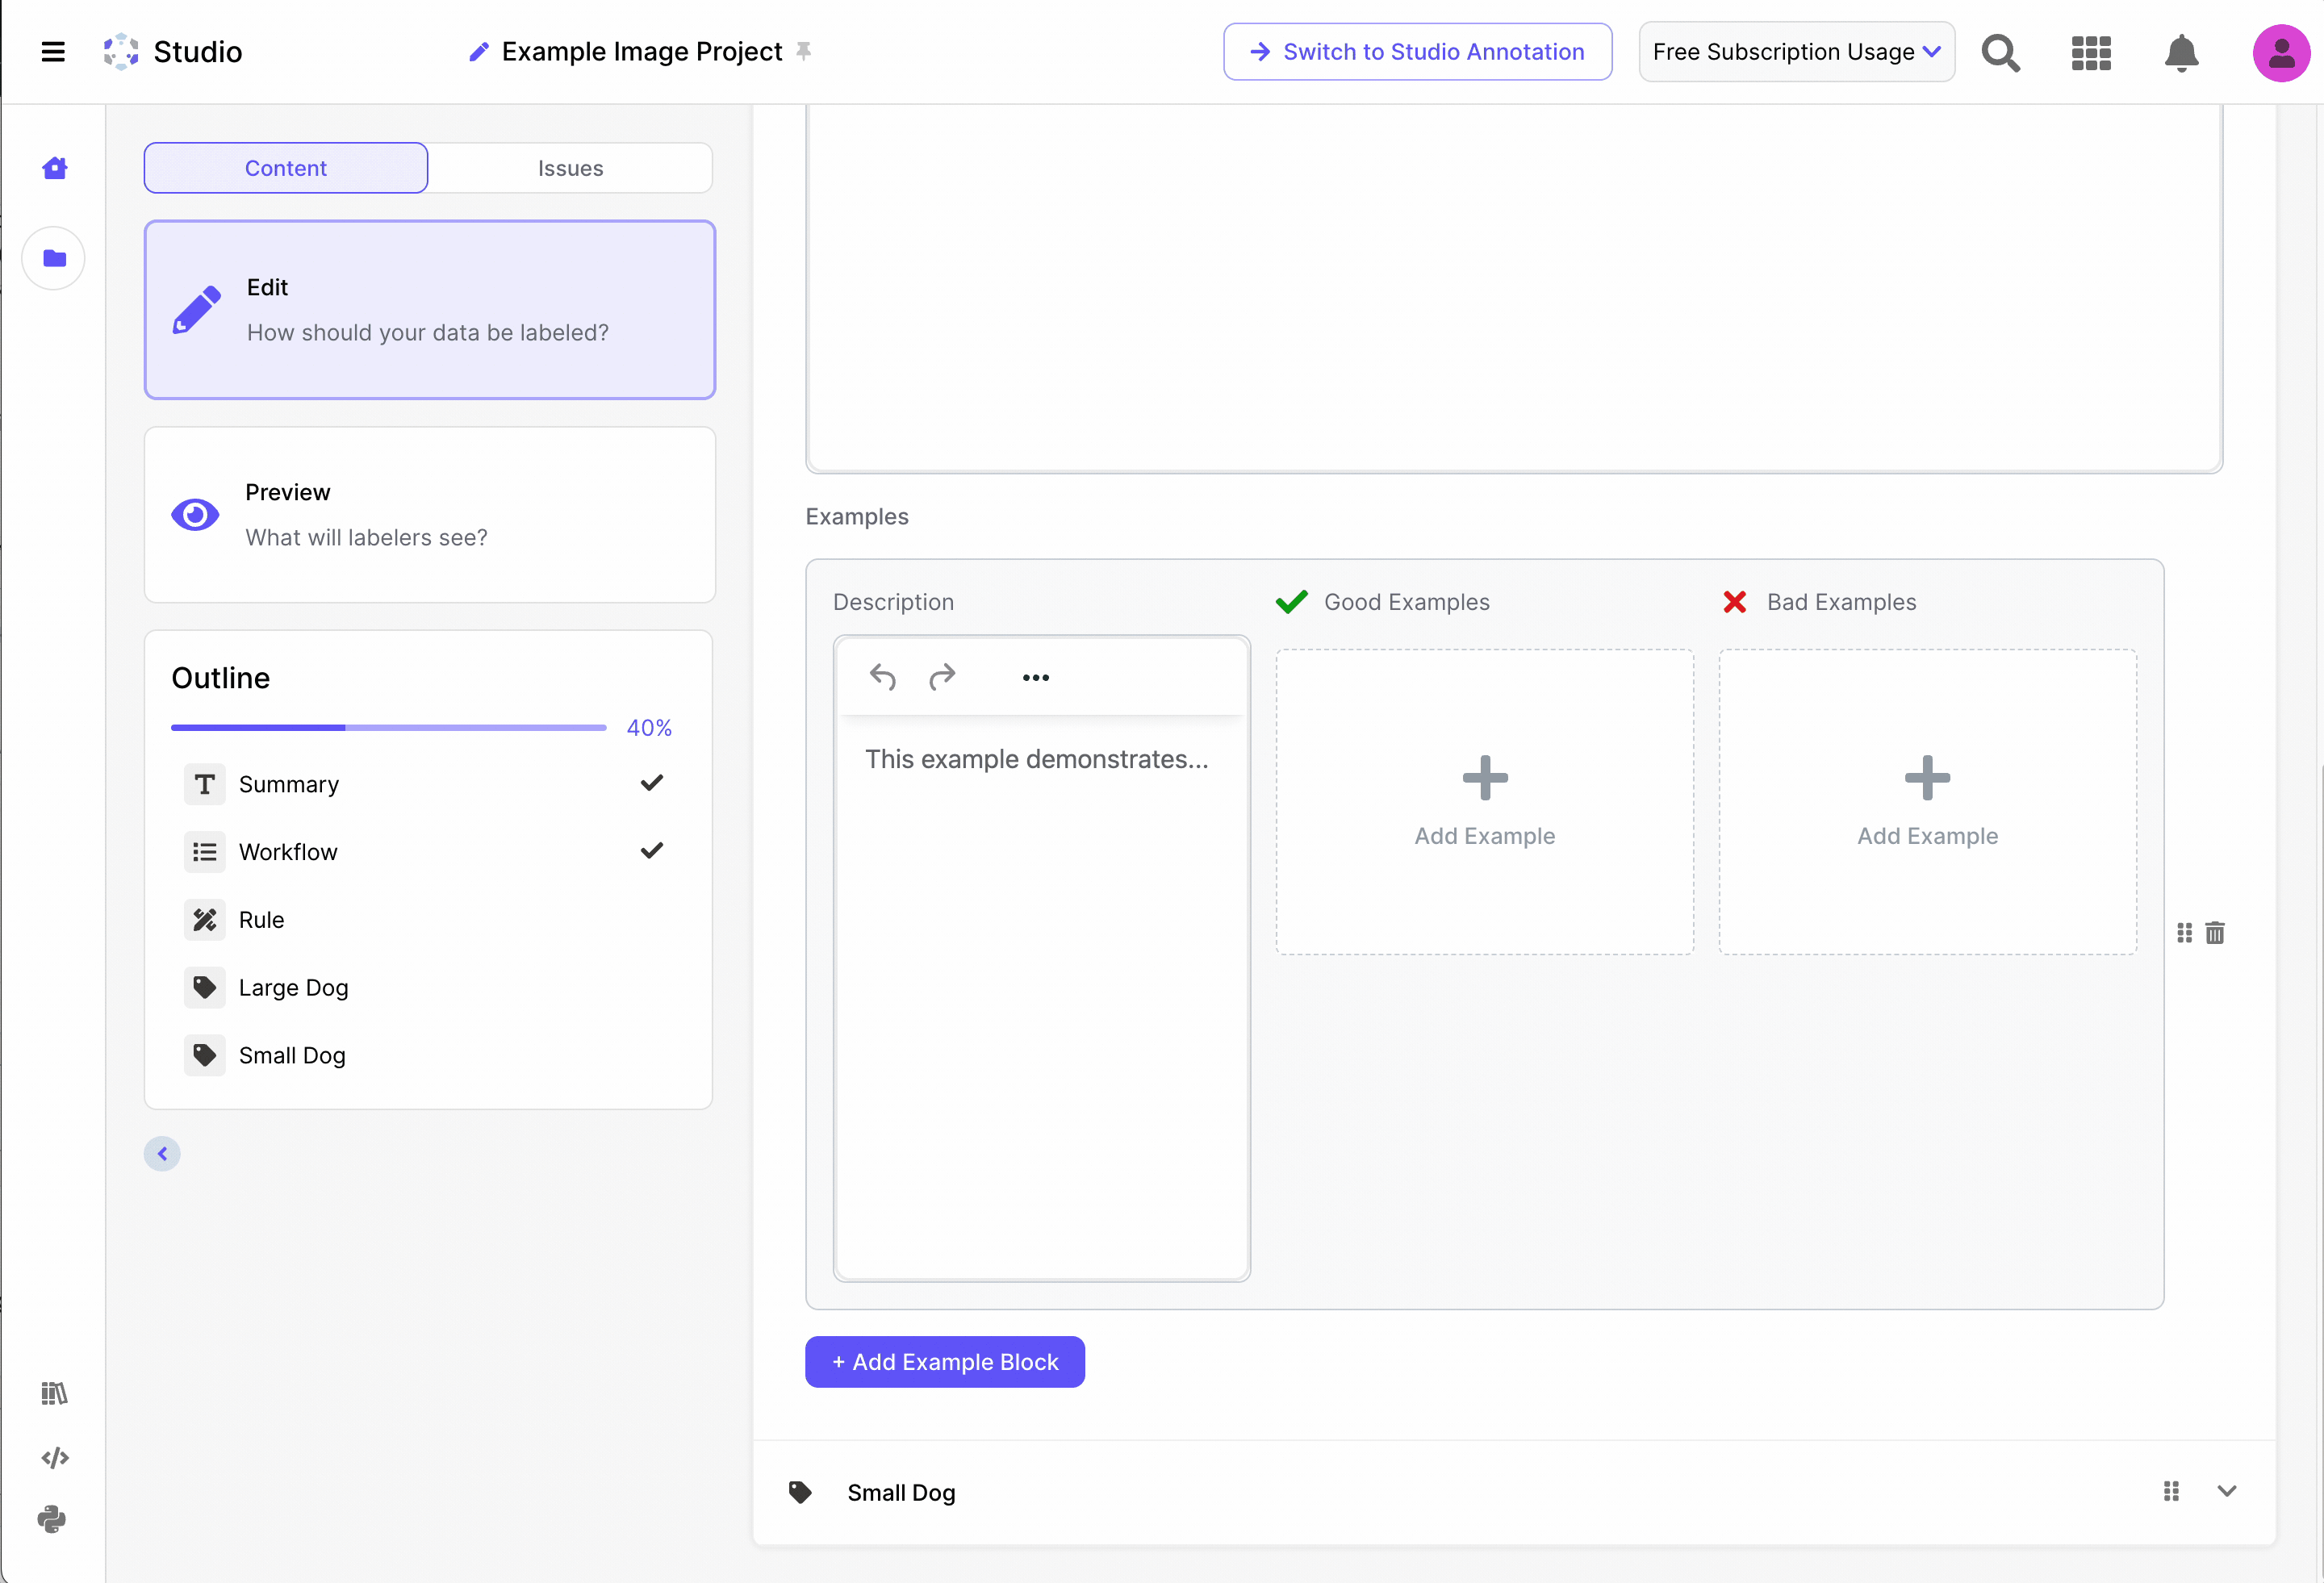Open the folder projects icon

[54, 259]
